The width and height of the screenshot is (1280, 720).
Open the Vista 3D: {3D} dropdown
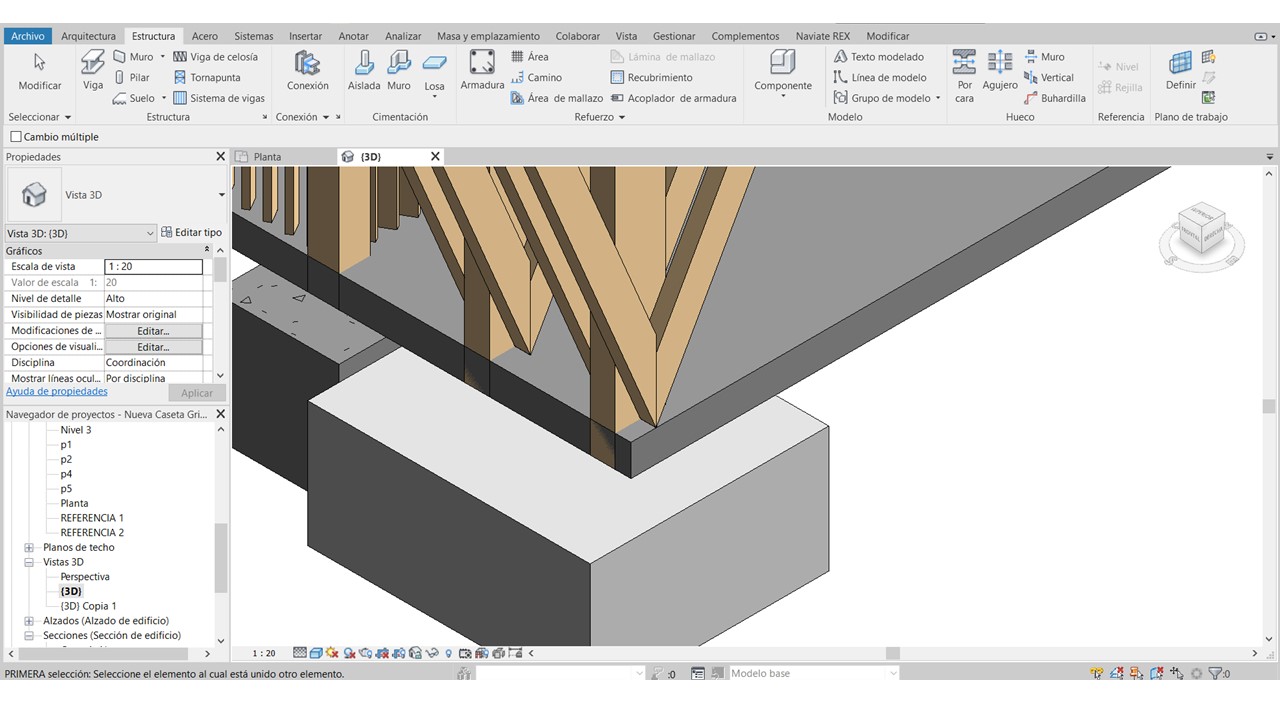[x=80, y=233]
